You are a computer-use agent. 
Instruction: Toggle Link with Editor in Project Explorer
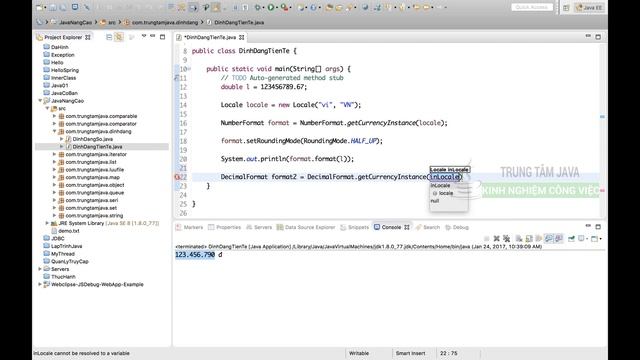click(119, 37)
